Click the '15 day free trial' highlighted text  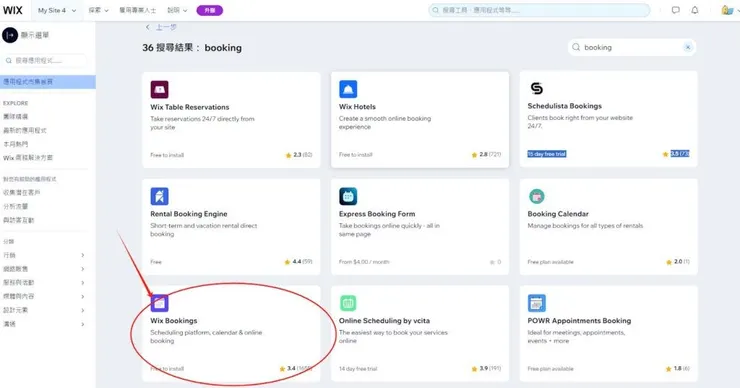point(547,154)
